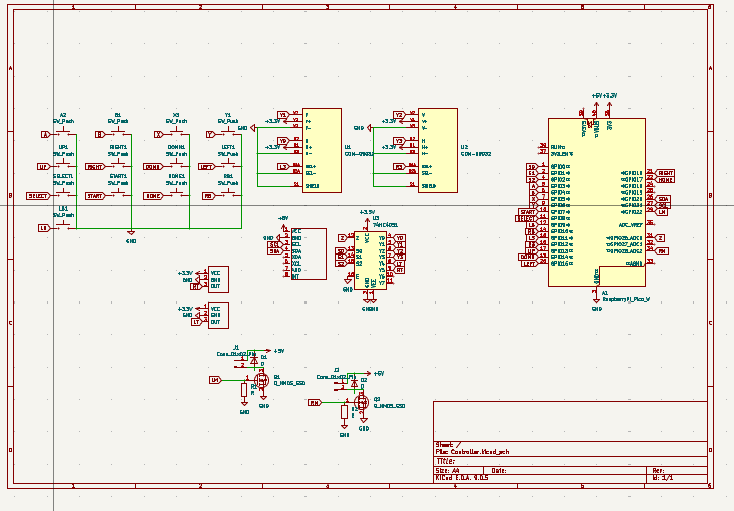The height and width of the screenshot is (511, 734).
Task: Select the START1 push switch symbol
Action: pyautogui.click(x=118, y=194)
